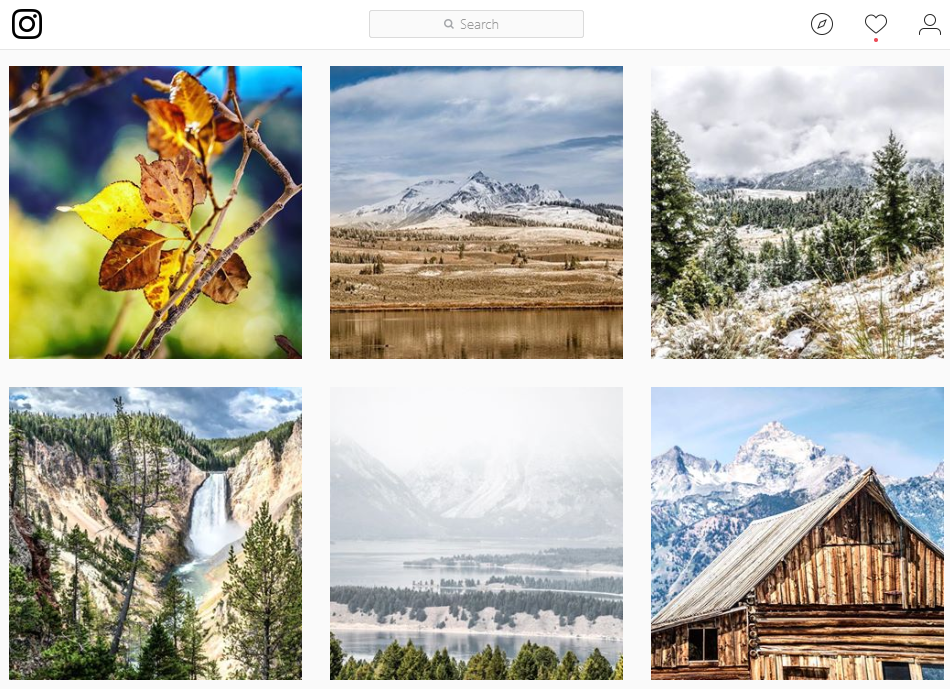Click the magnifier icon in search bar

pyautogui.click(x=448, y=24)
